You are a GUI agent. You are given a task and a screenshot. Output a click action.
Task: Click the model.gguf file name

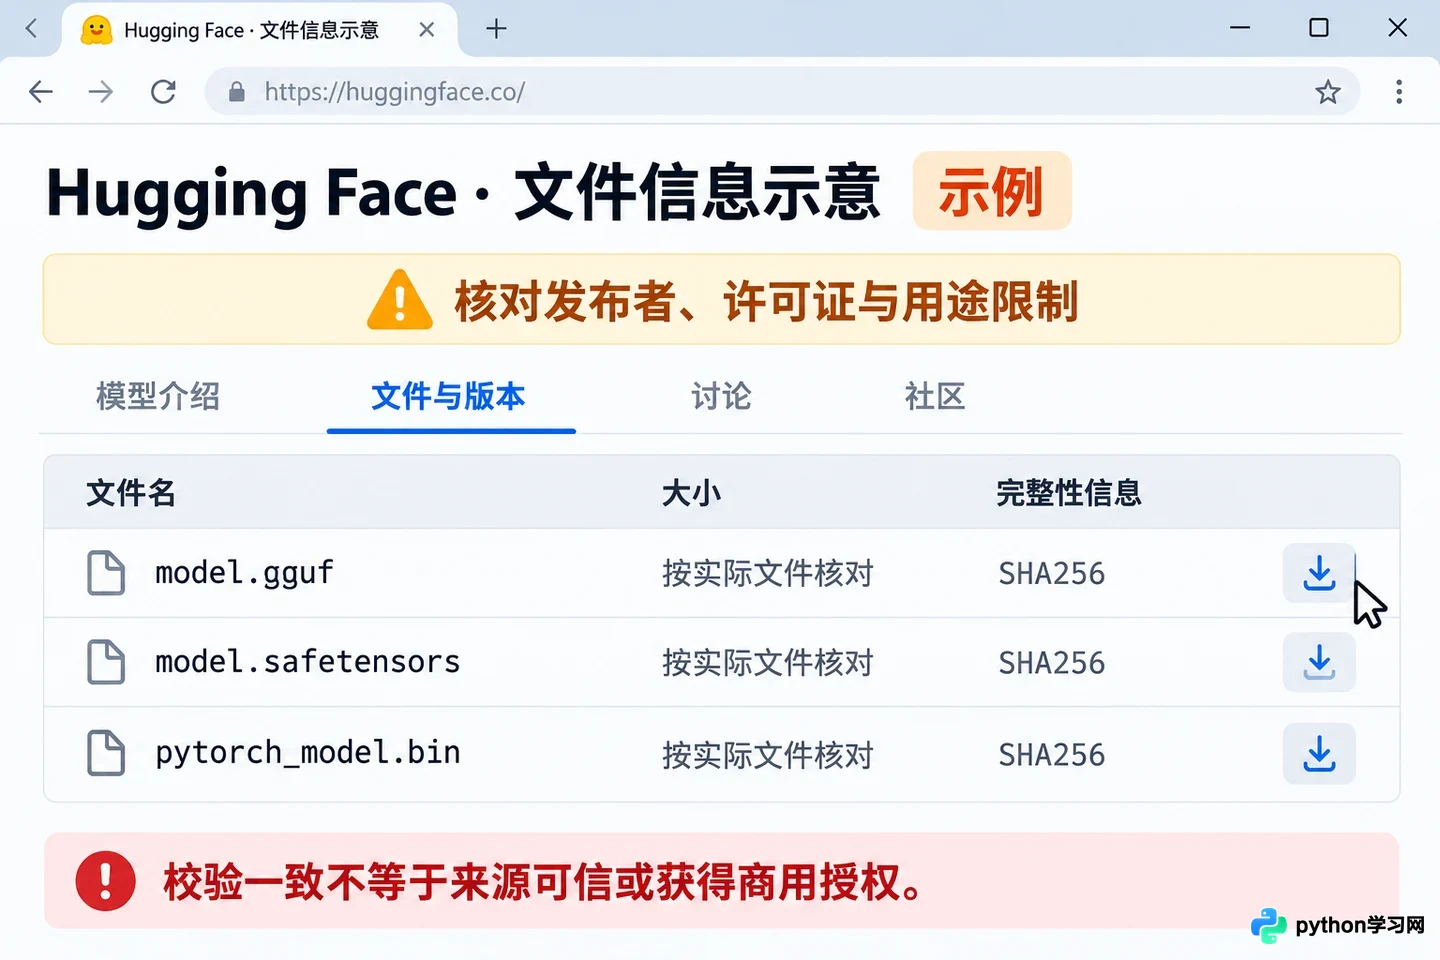pyautogui.click(x=244, y=573)
